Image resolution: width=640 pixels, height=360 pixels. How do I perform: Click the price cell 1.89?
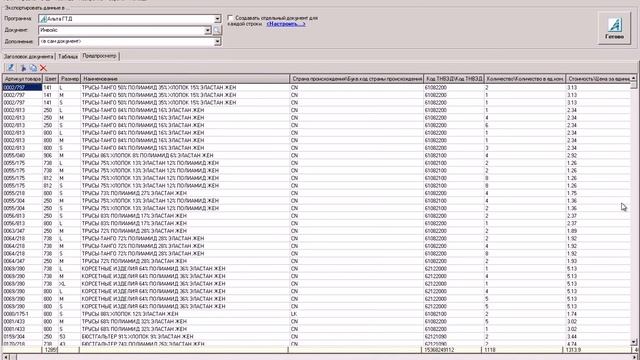coord(598,231)
